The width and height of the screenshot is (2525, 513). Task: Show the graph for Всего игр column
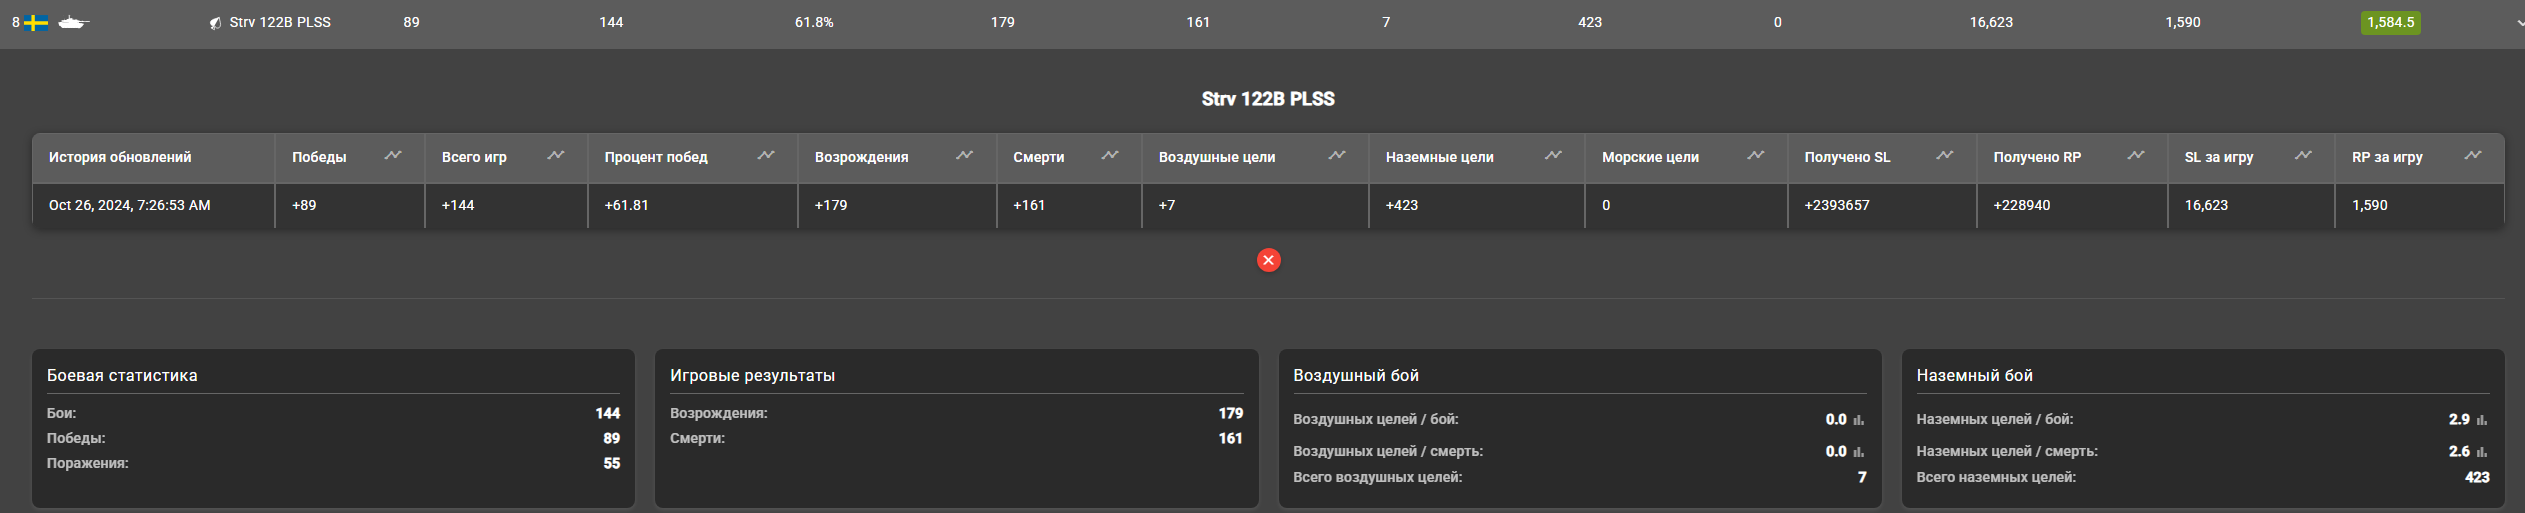click(x=556, y=156)
